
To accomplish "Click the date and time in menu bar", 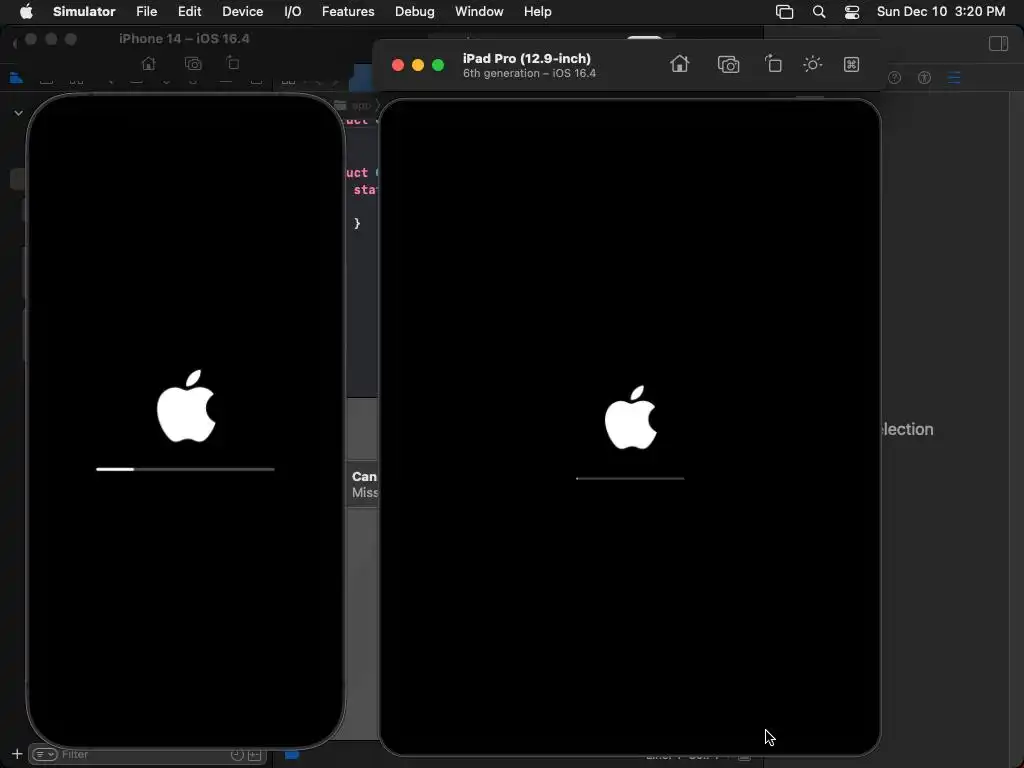I will 941,12.
